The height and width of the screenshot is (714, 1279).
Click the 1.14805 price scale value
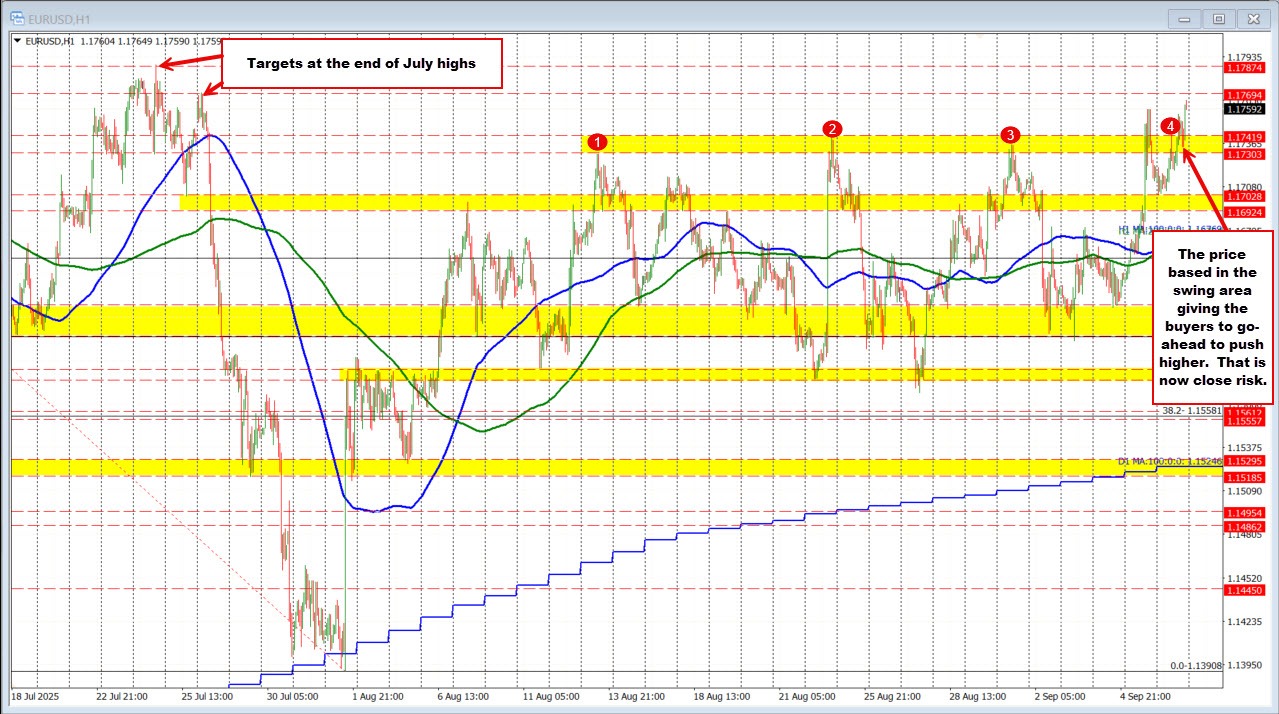(x=1246, y=535)
